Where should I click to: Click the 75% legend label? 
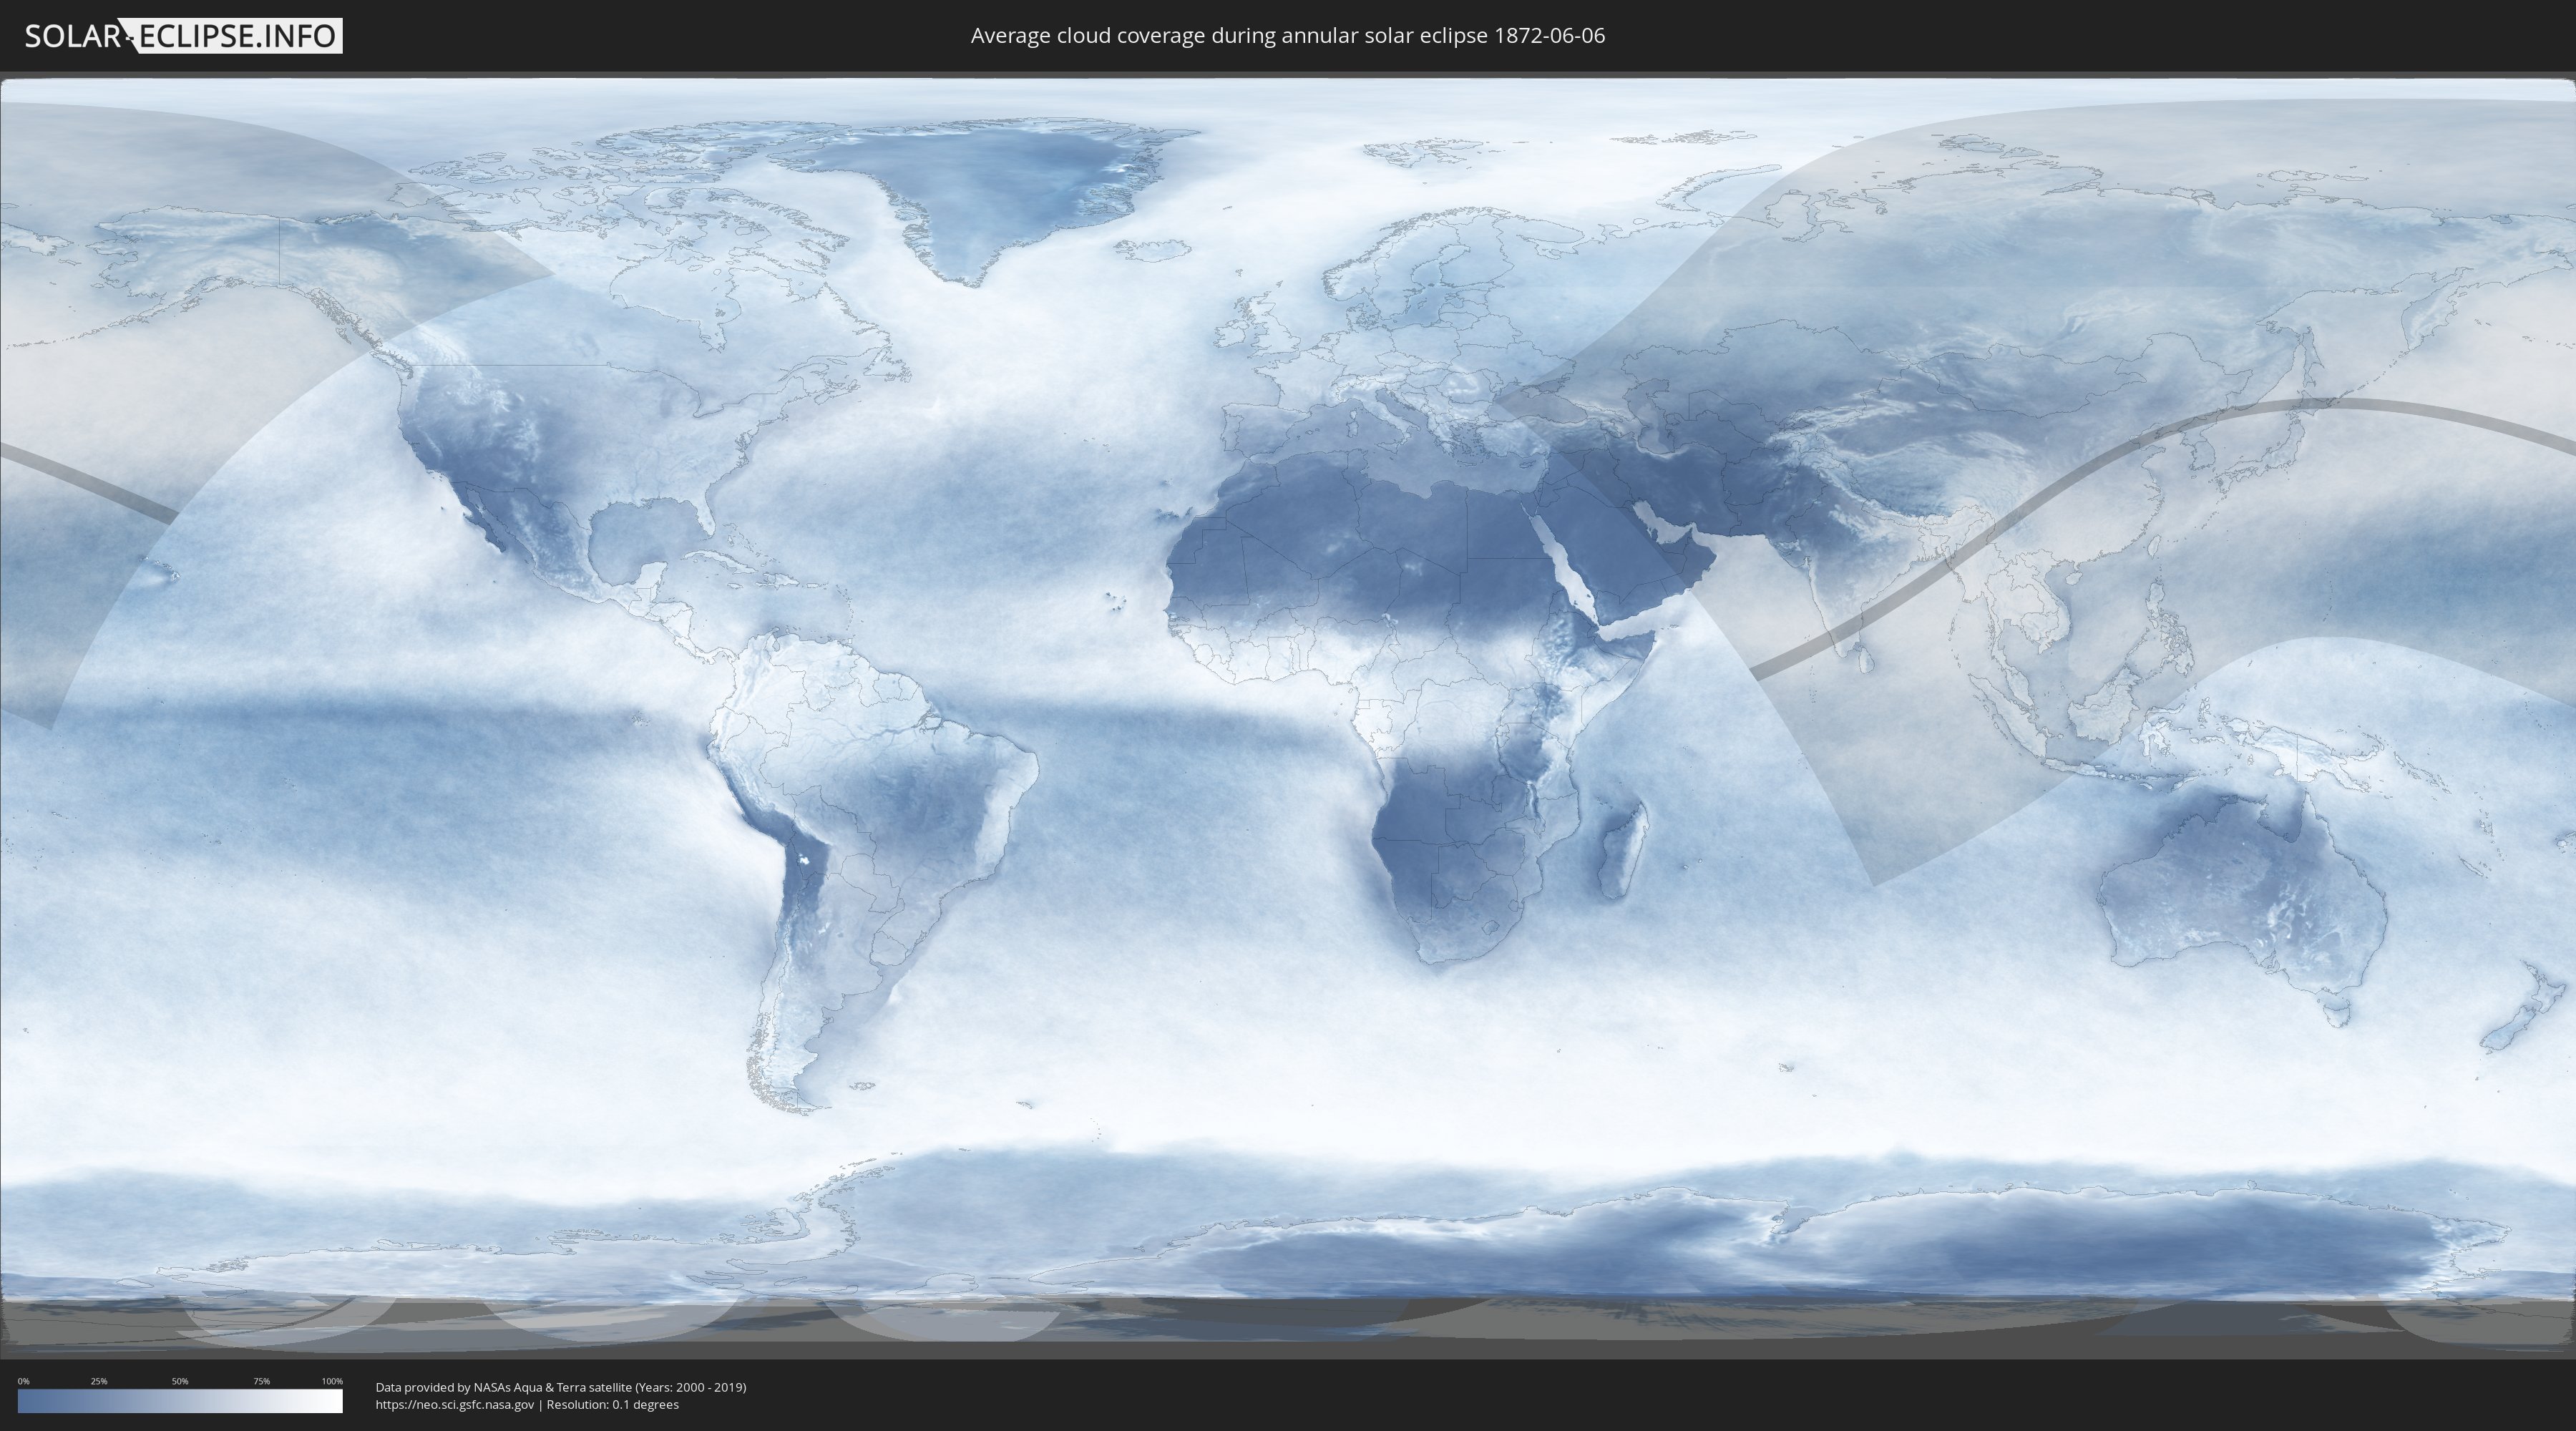click(261, 1381)
